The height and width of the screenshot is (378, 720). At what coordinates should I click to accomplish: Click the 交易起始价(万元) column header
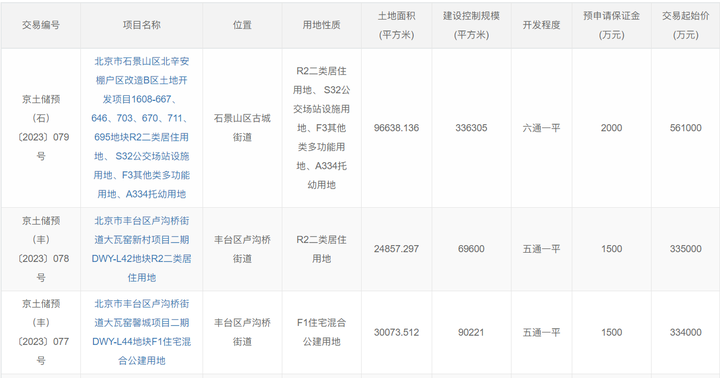686,25
